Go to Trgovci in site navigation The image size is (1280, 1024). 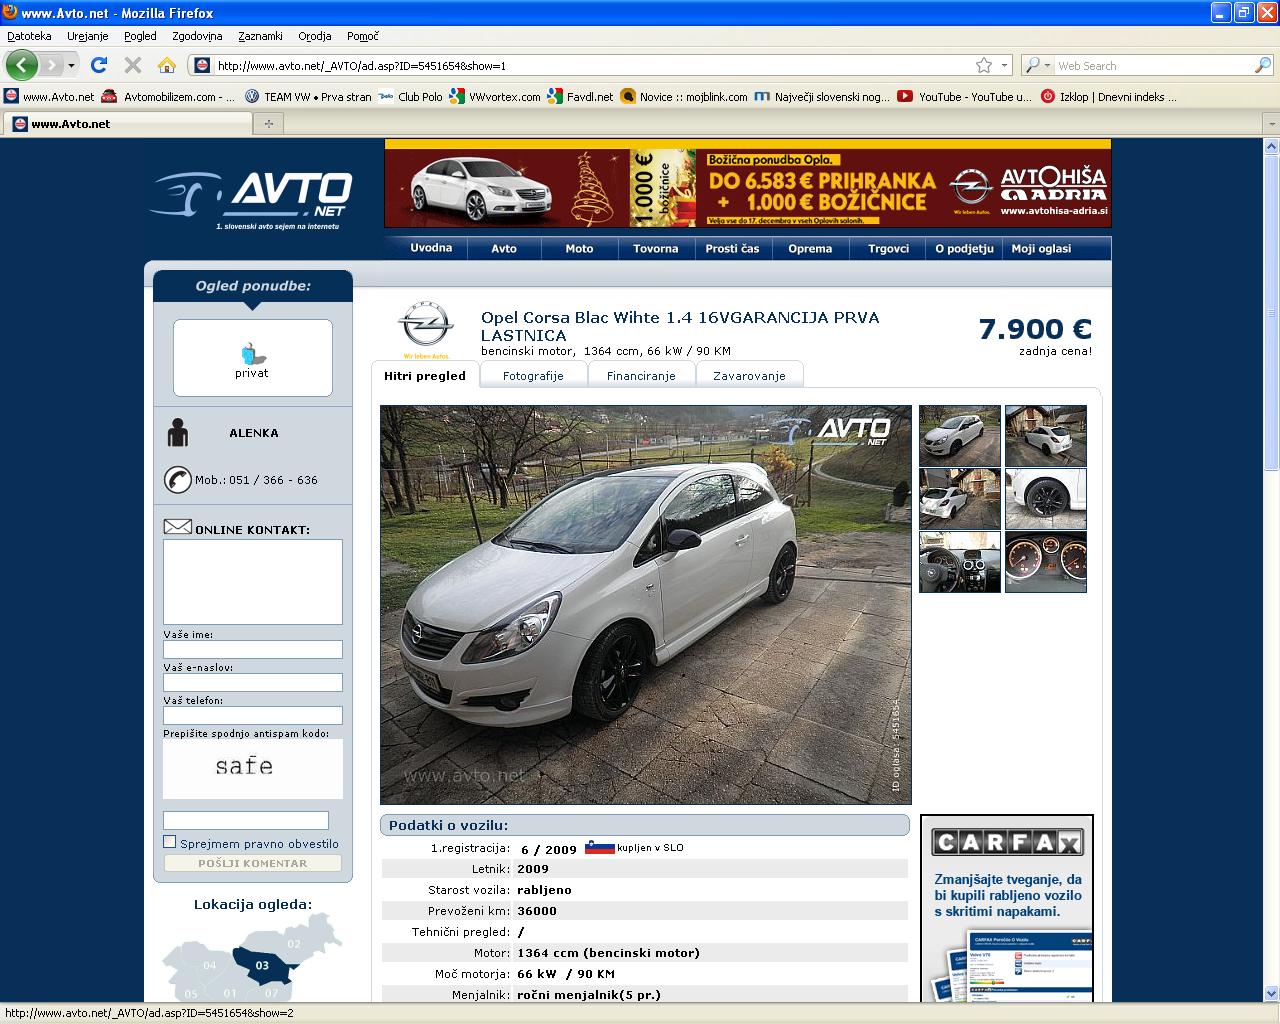(888, 248)
